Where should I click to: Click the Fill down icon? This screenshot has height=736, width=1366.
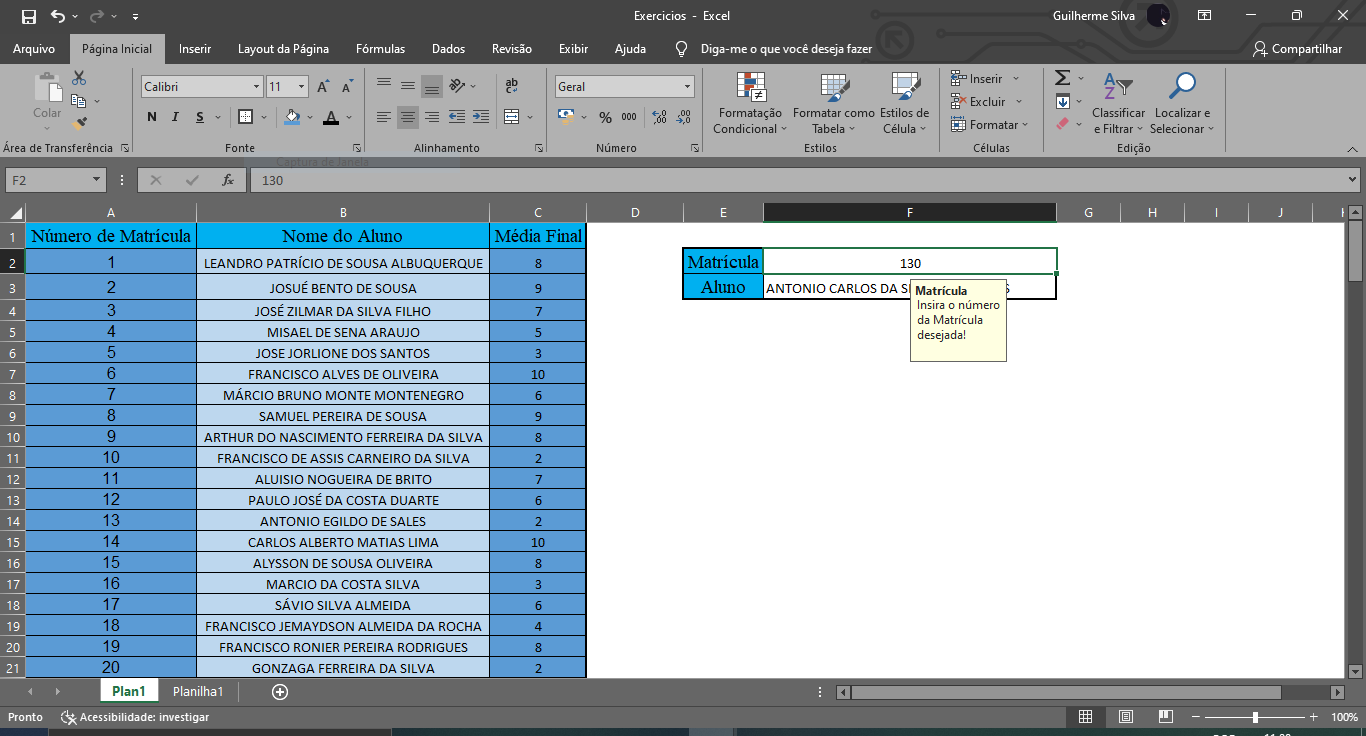coord(1063,101)
